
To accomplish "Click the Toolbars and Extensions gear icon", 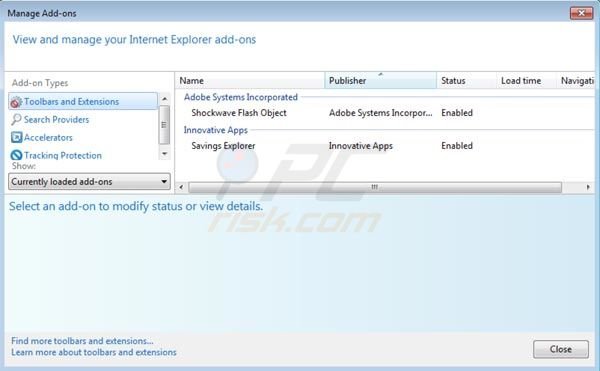I will 16,102.
